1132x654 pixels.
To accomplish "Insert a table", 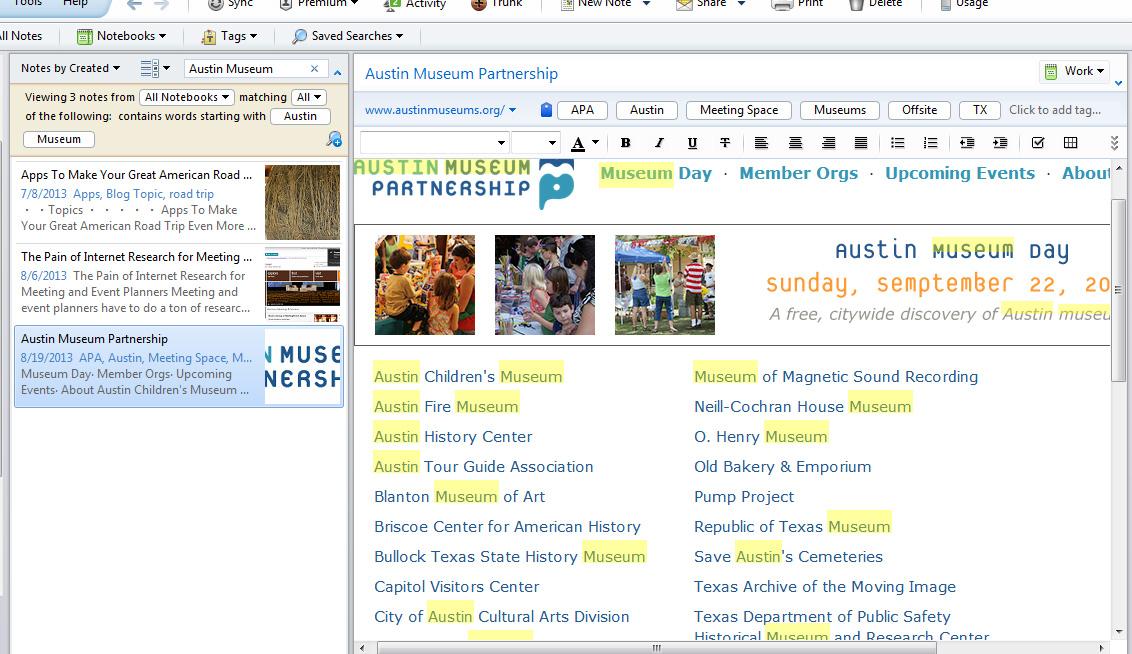I will pos(1071,143).
